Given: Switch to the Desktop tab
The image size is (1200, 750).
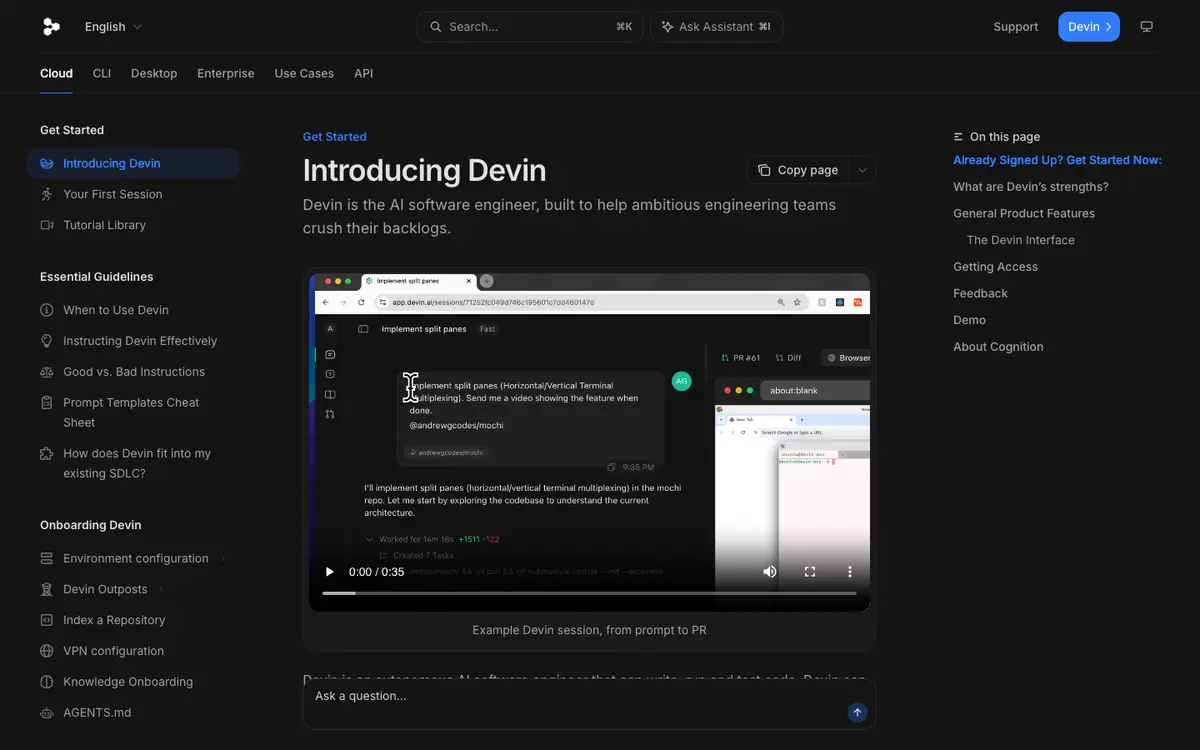Looking at the screenshot, I should click(x=154, y=73).
